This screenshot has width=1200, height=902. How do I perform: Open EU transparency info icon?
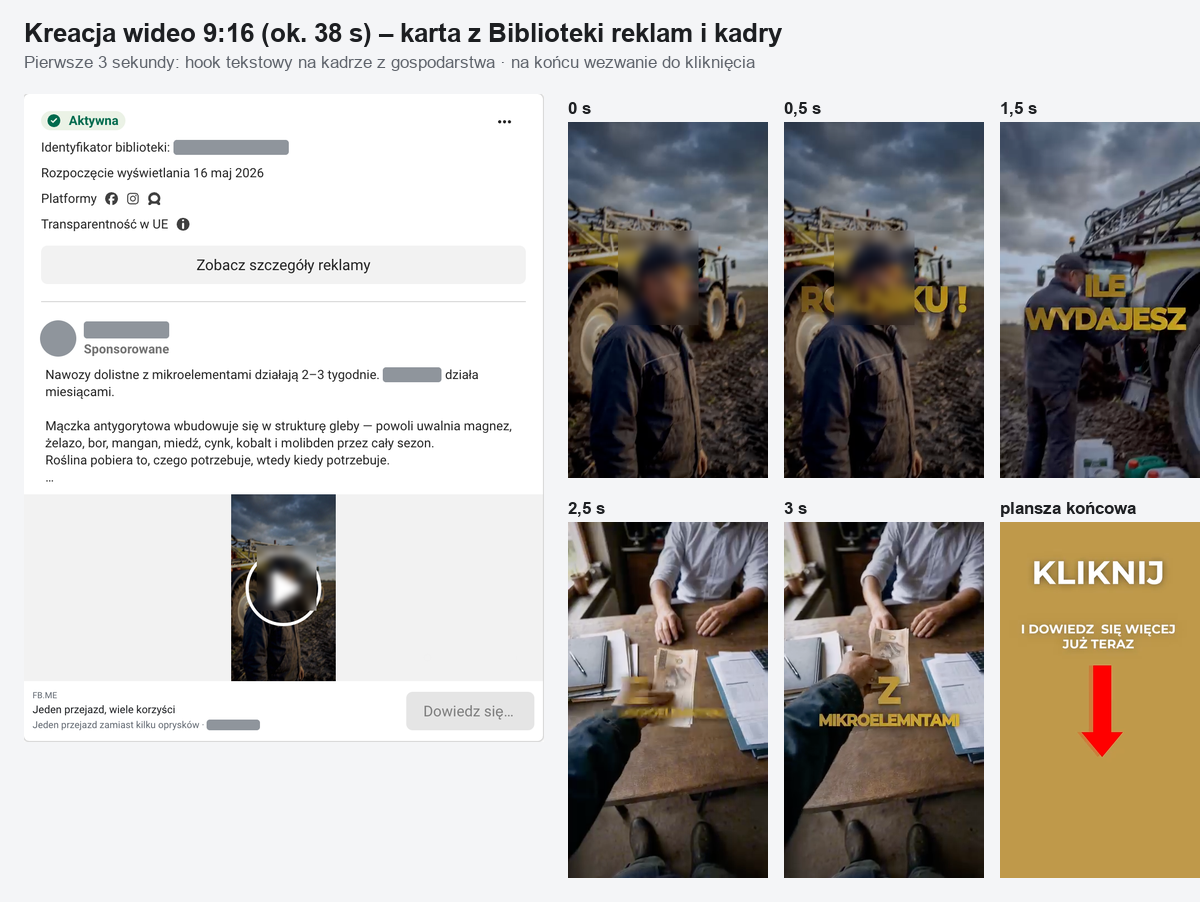click(183, 224)
